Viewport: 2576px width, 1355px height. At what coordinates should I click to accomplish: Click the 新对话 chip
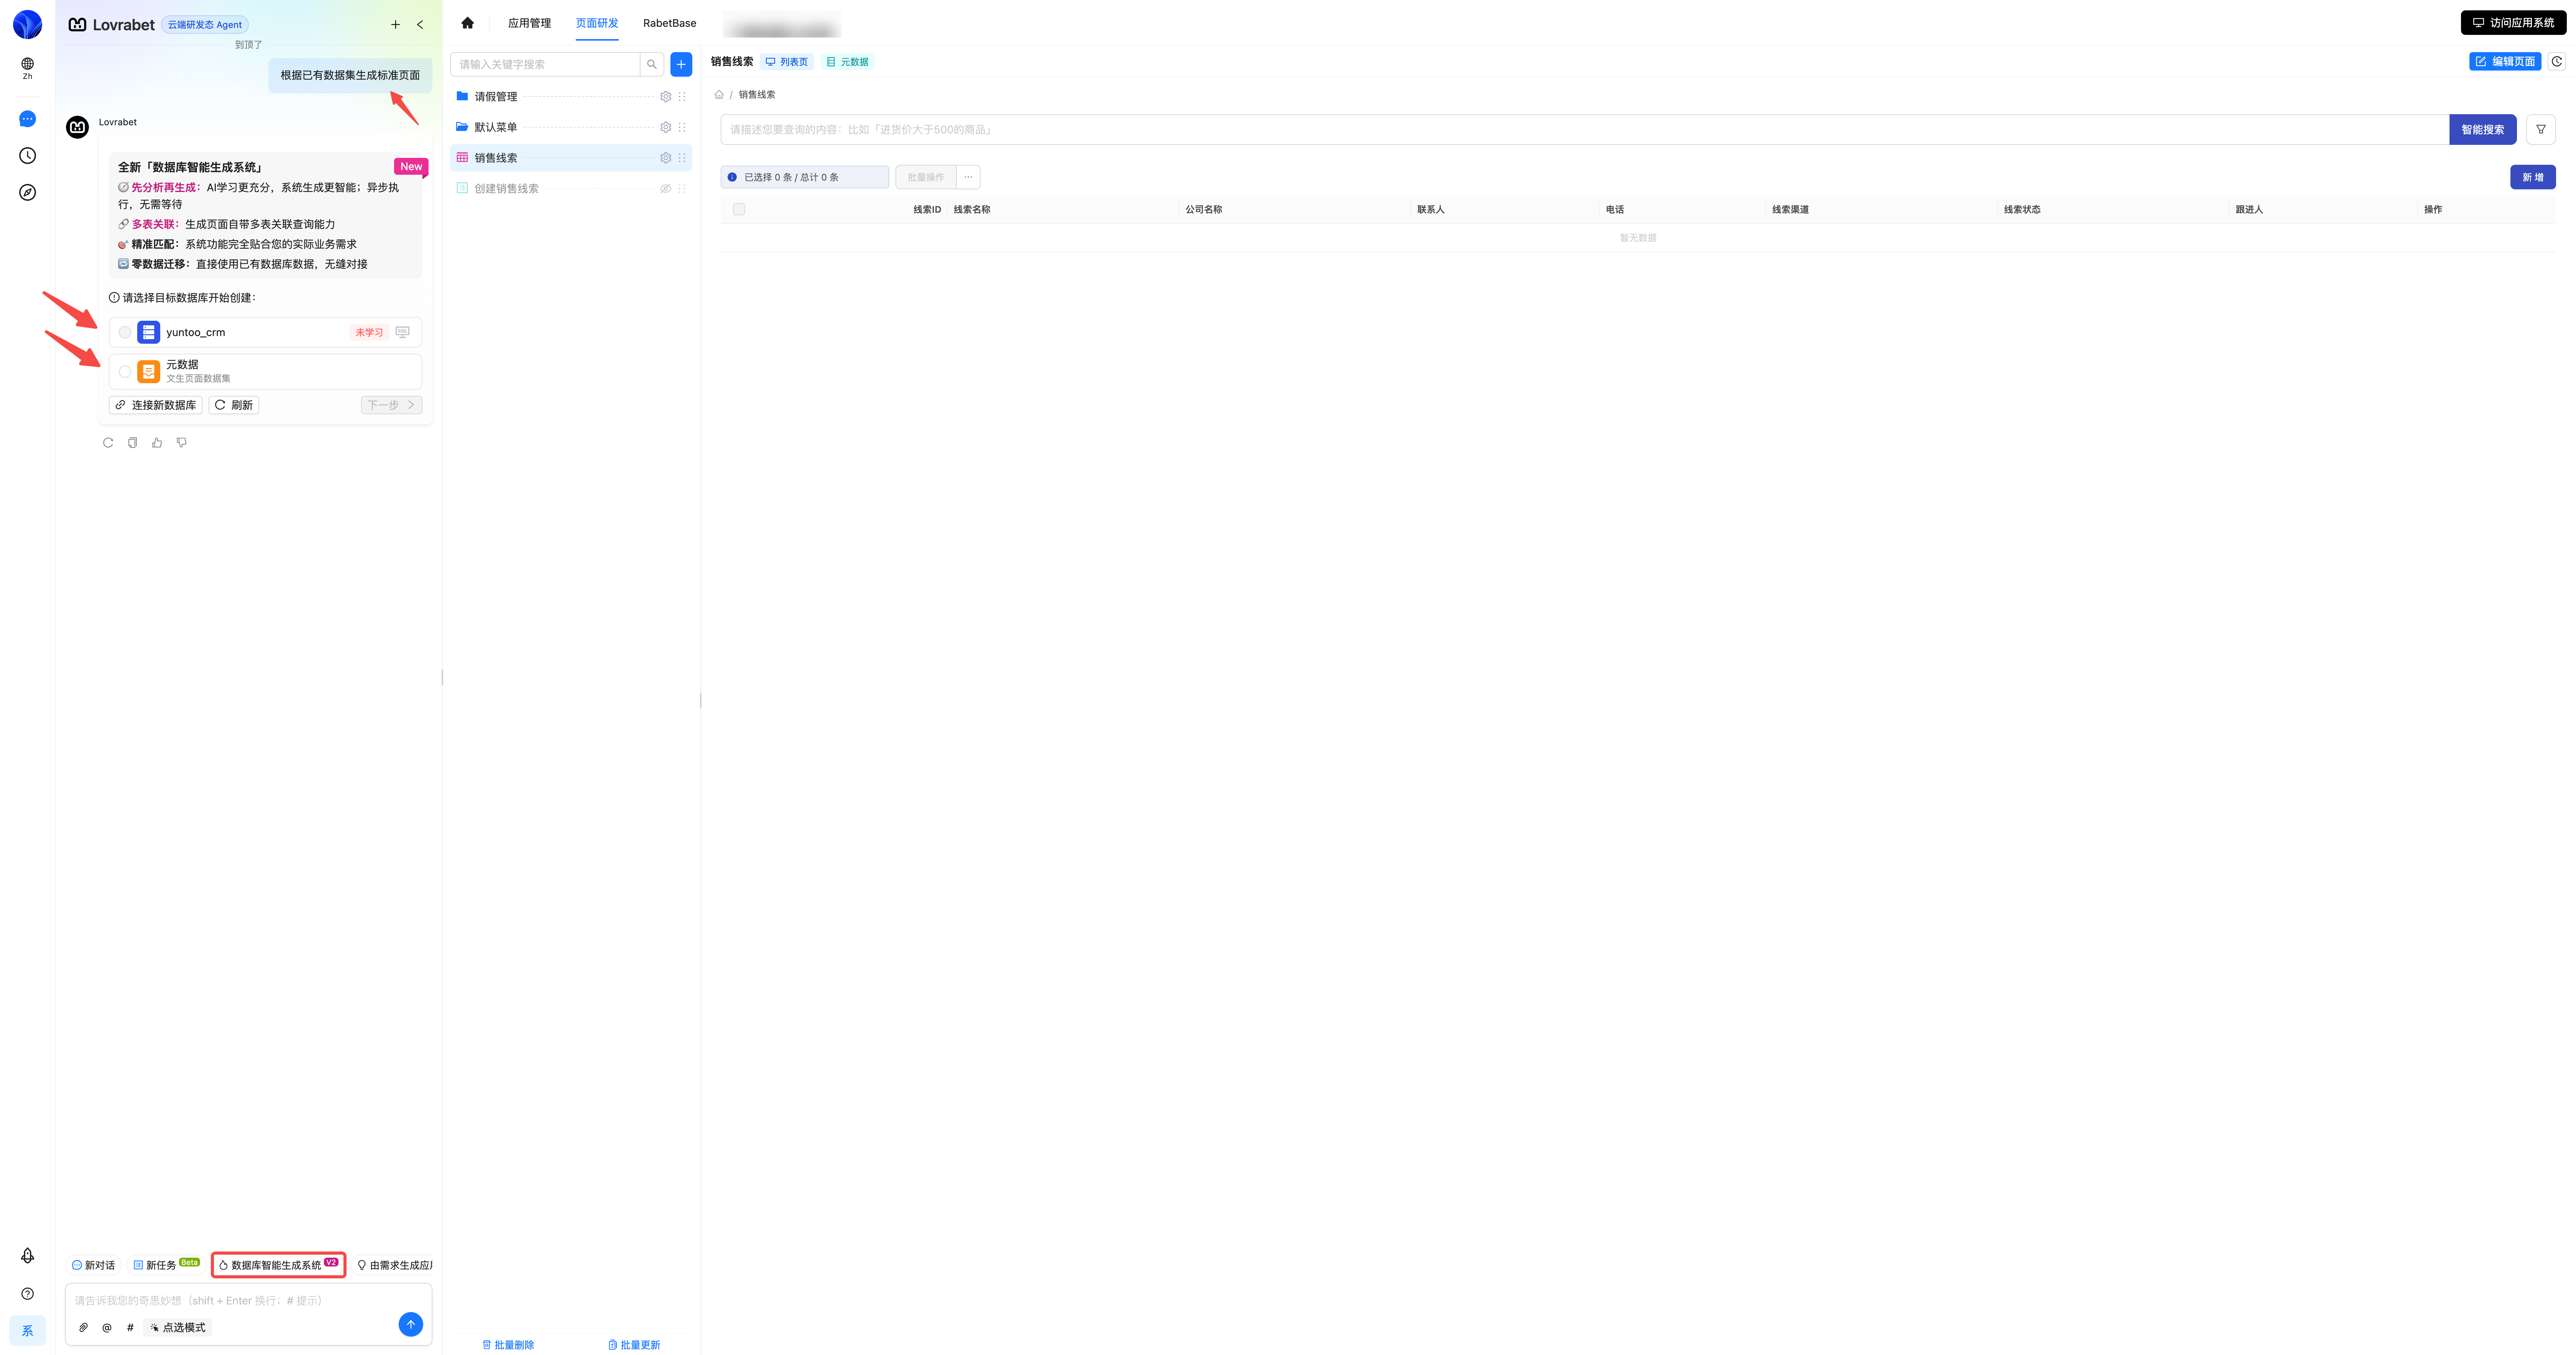click(x=94, y=1265)
